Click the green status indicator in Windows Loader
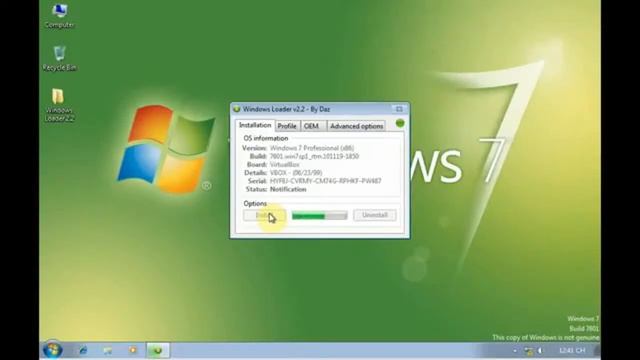This screenshot has width=640, height=360. click(400, 123)
